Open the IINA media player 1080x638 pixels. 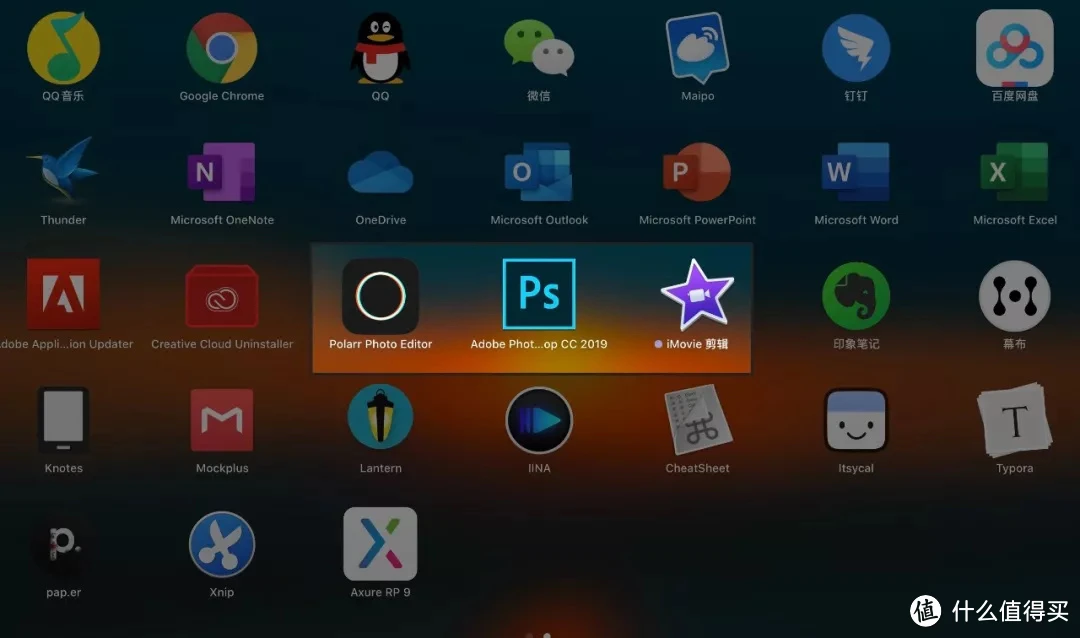point(539,420)
